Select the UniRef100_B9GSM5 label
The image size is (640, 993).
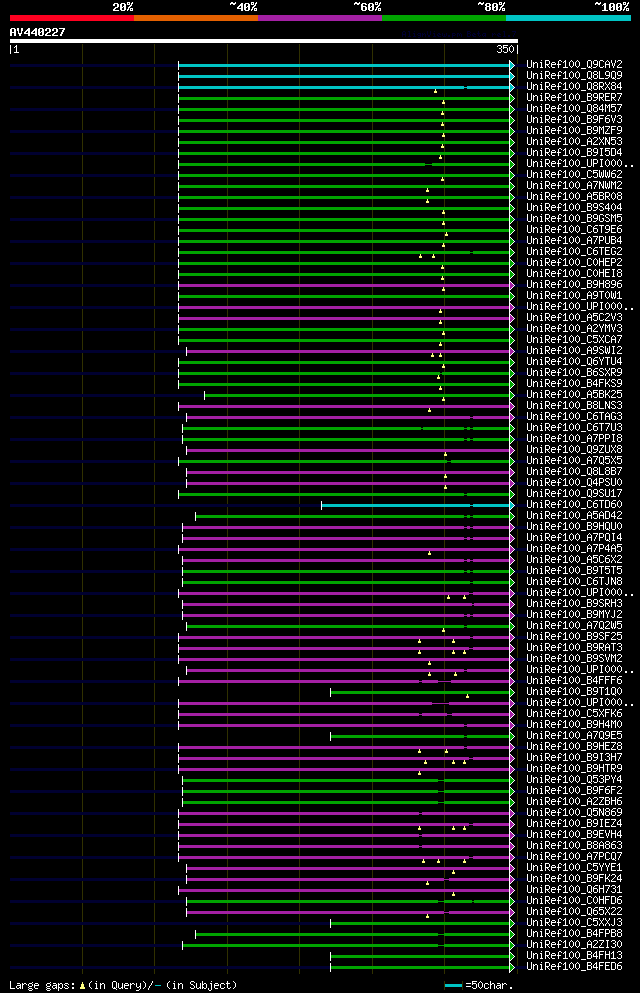pyautogui.click(x=574, y=218)
